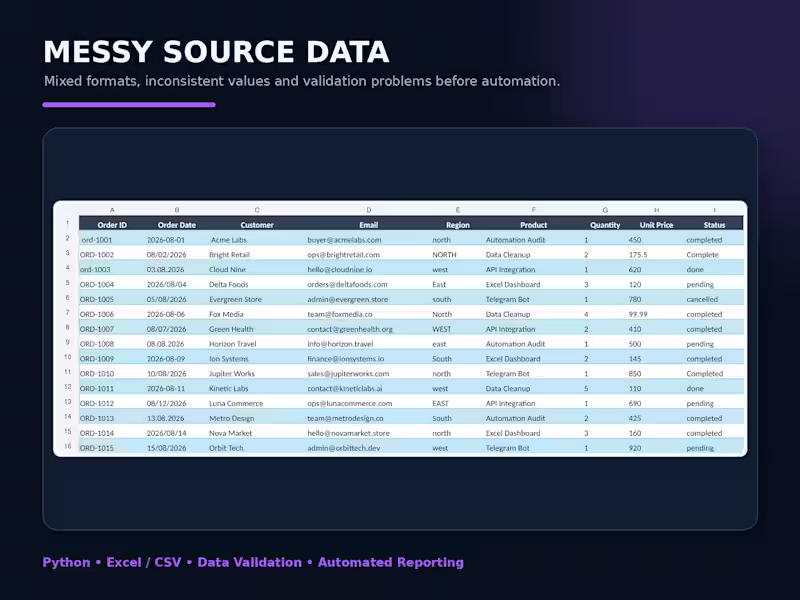This screenshot has width=800, height=600.
Task: Click customer Nova Market
Action: [x=231, y=433]
